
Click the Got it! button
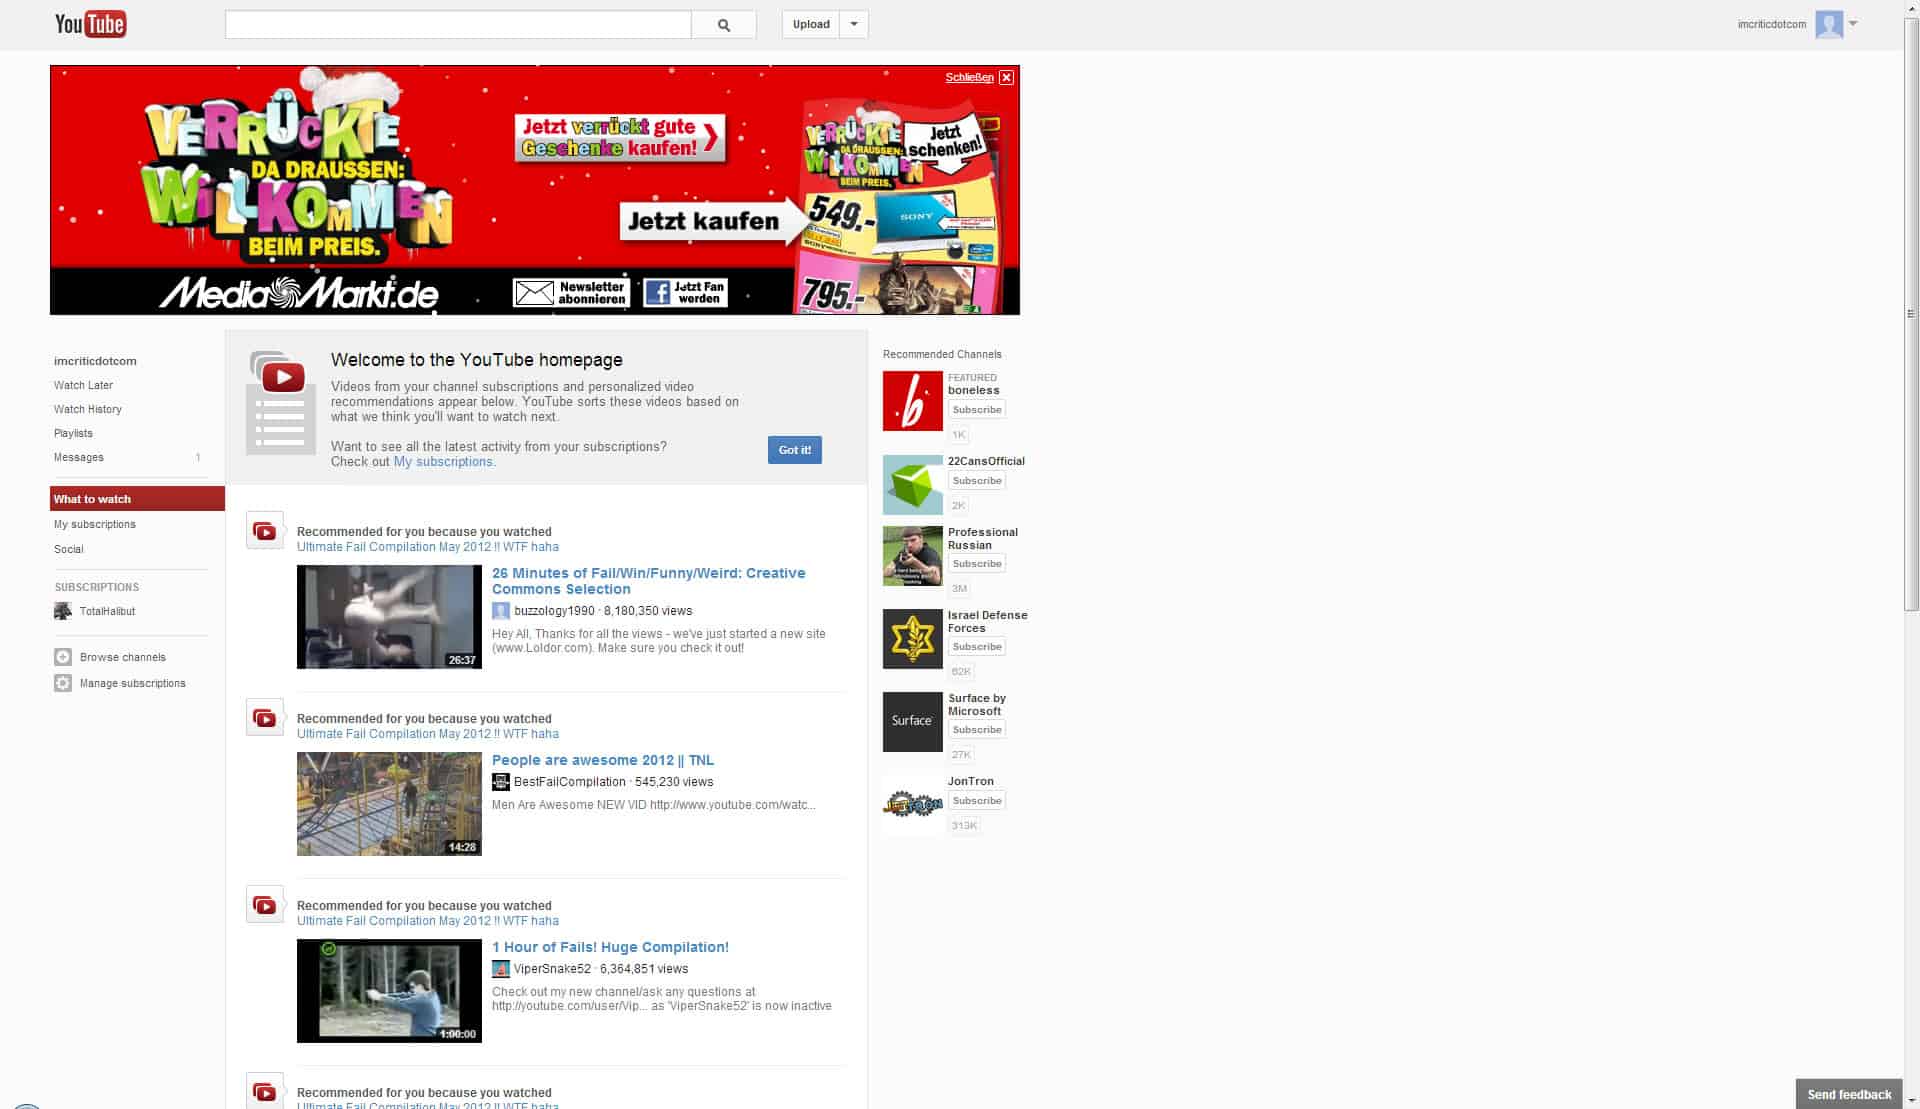[x=795, y=450]
